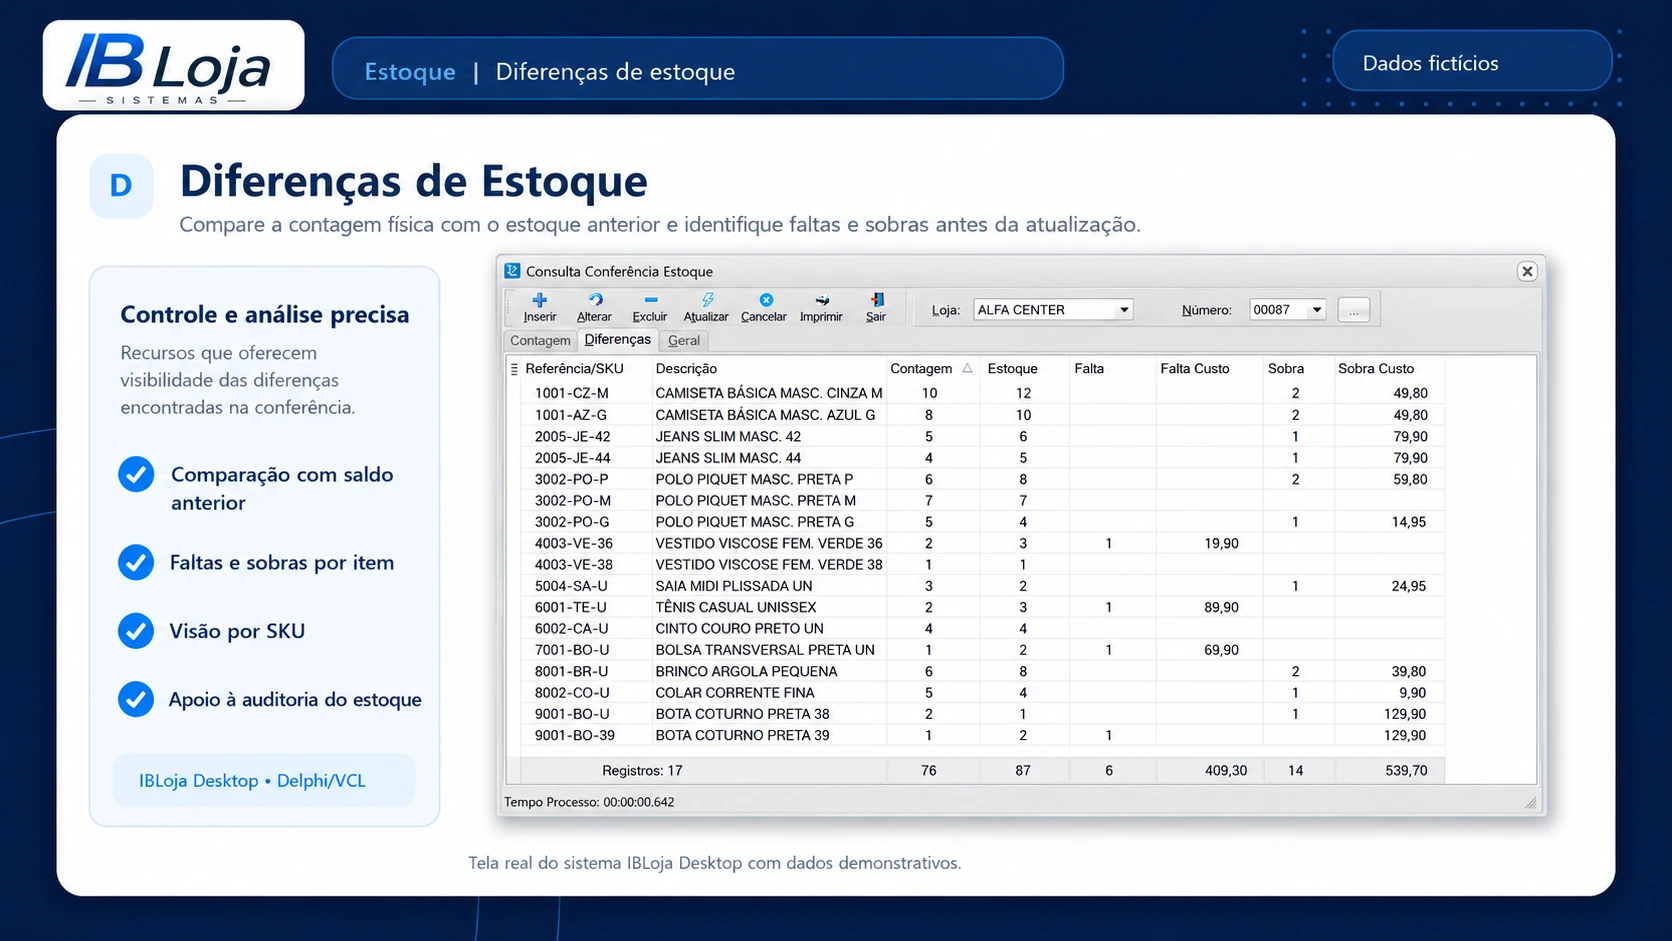Click the blue D badge icon

pos(121,186)
